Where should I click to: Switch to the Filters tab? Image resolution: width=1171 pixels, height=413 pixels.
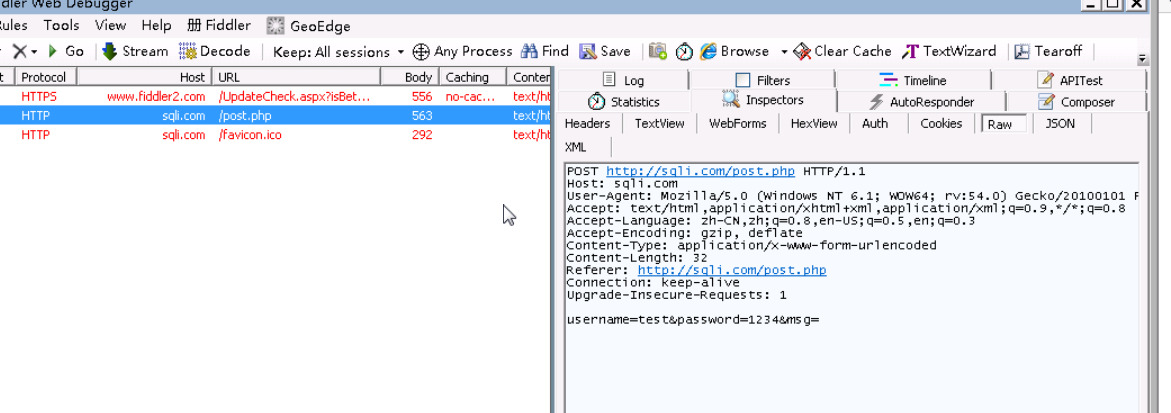click(x=762, y=80)
